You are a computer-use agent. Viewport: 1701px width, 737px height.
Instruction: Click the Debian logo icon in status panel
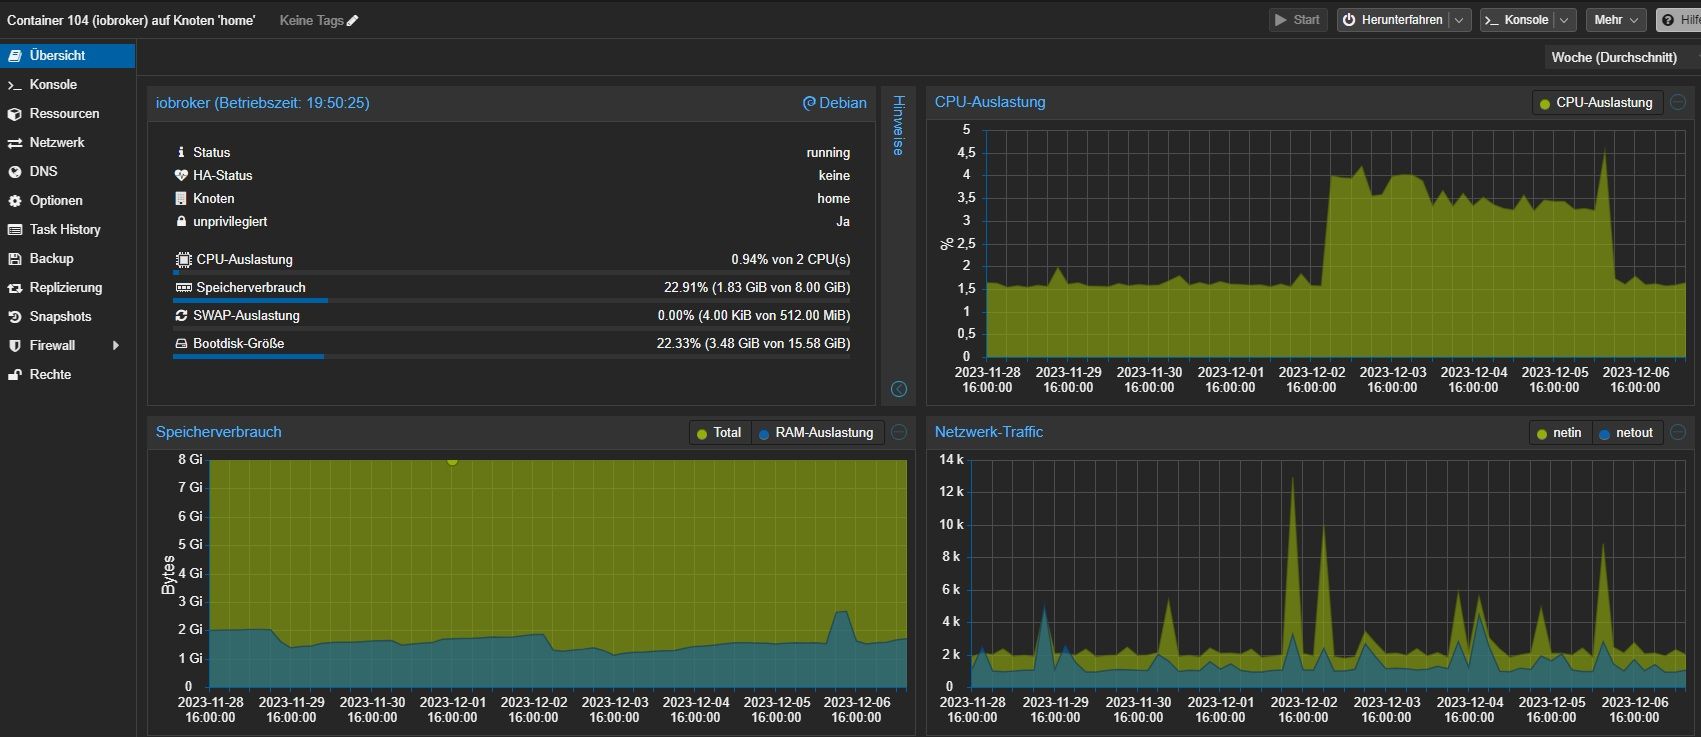(x=809, y=103)
